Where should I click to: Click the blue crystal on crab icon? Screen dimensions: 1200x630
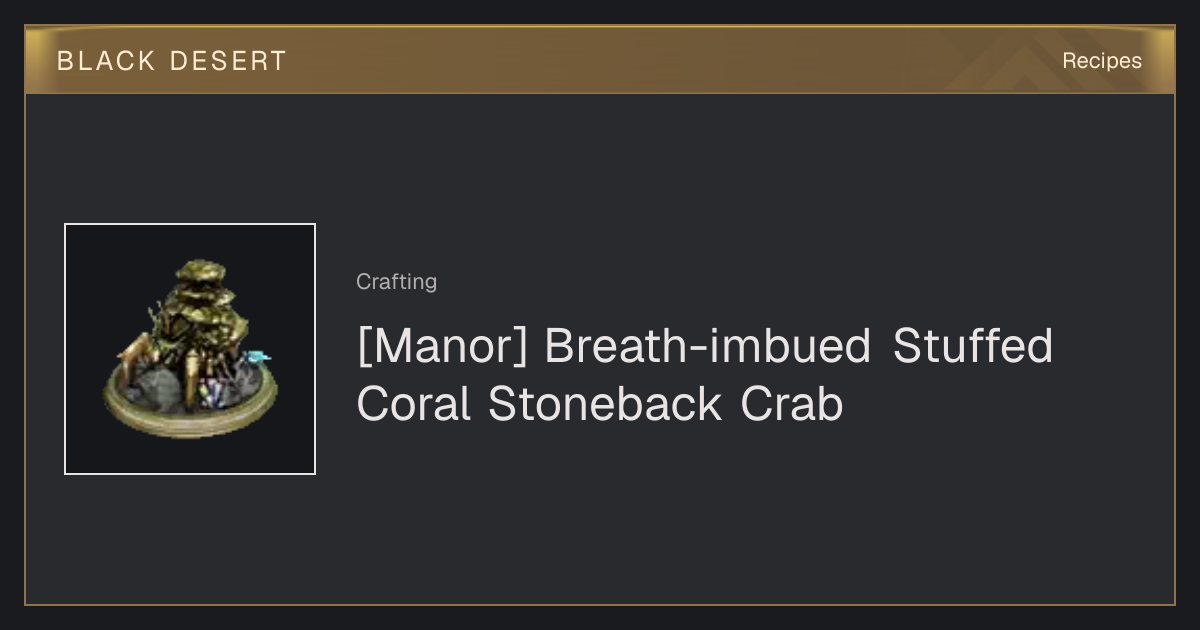(x=259, y=355)
